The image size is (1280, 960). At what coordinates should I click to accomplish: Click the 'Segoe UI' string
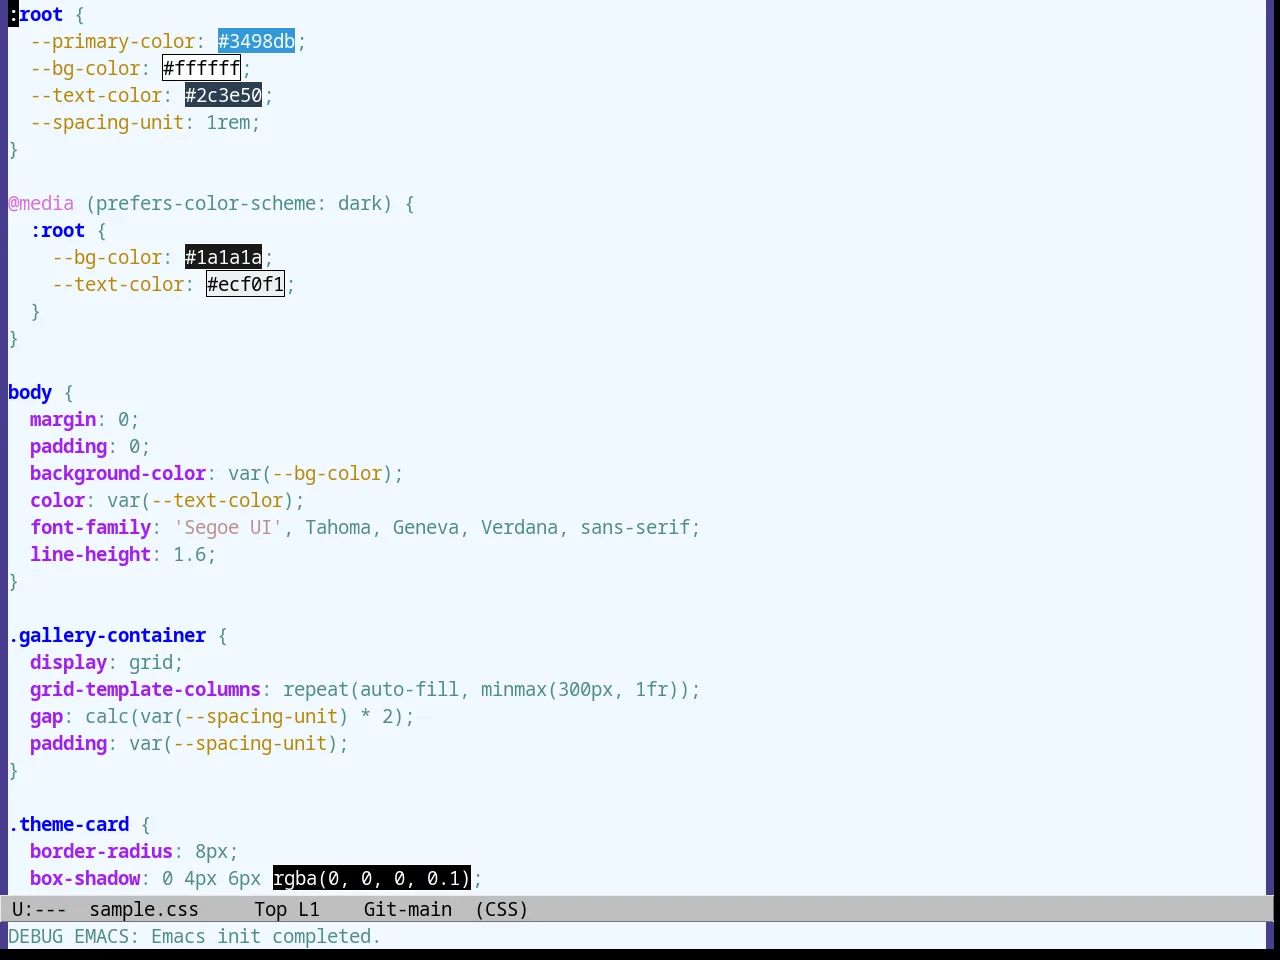tap(228, 527)
